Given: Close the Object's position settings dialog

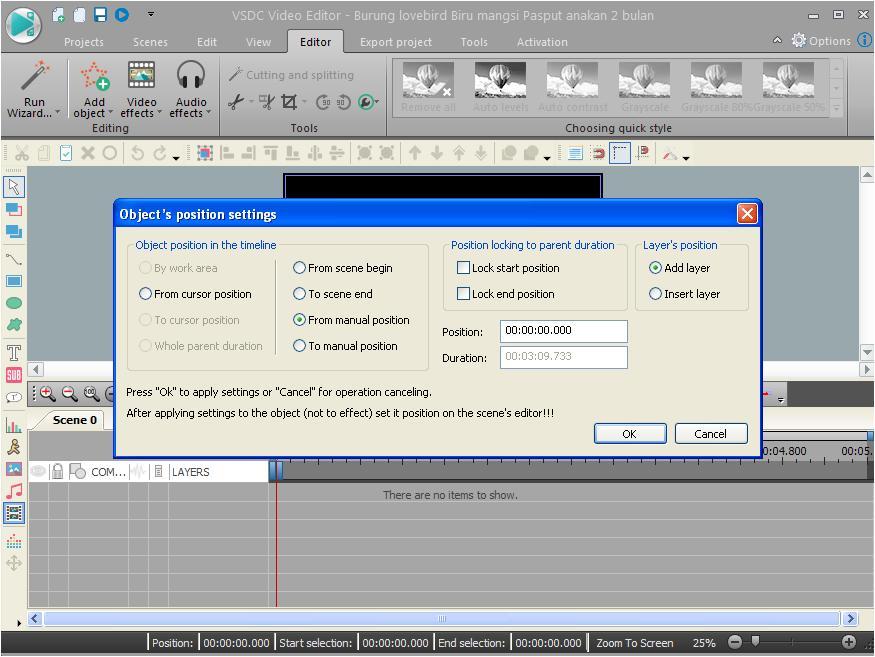Looking at the screenshot, I should (747, 213).
